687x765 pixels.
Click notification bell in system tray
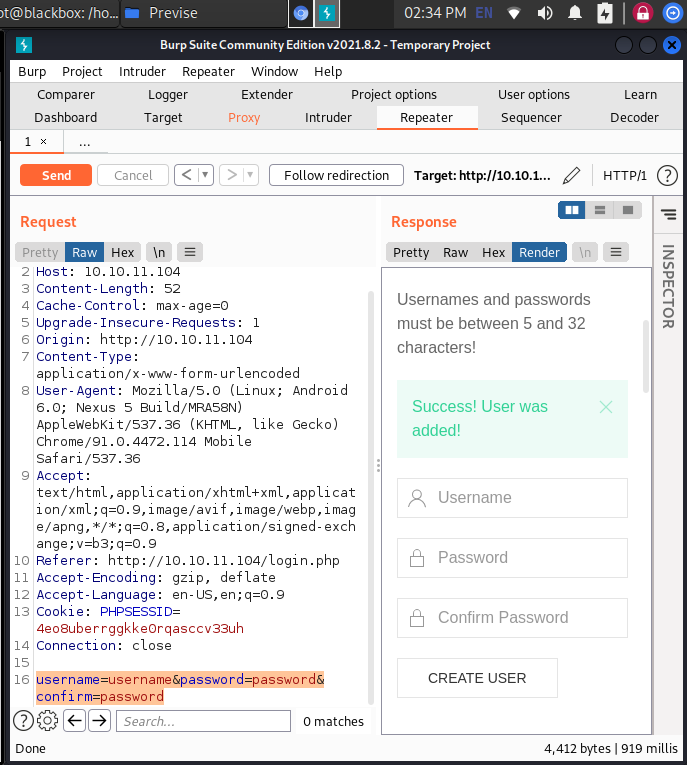coord(577,13)
